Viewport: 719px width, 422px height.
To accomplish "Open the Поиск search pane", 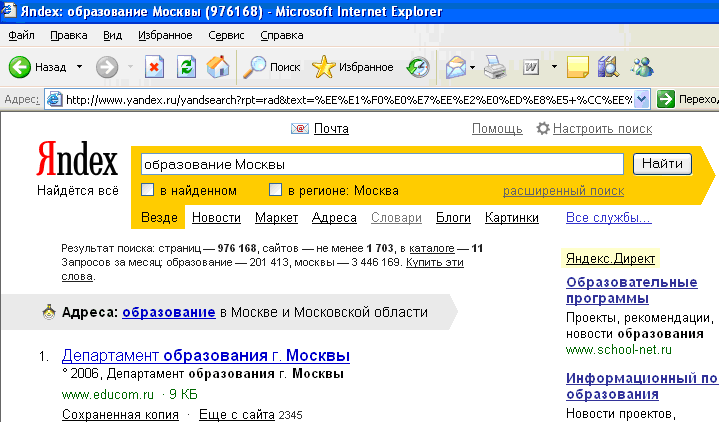I will [271, 67].
